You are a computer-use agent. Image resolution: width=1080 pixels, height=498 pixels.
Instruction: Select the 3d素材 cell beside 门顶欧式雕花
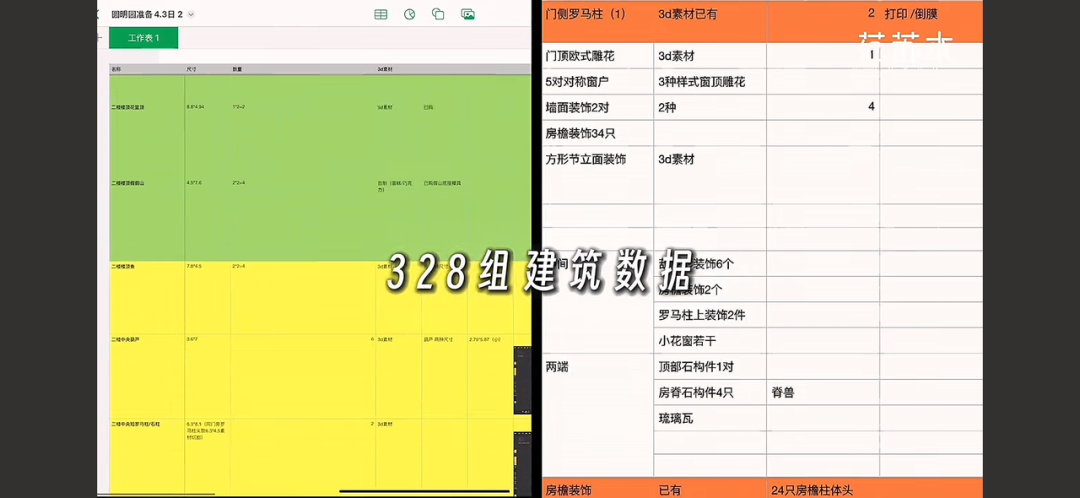709,56
